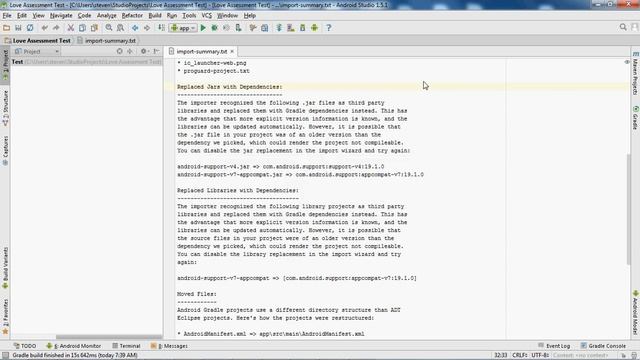Click the tool window quick access icon in the status bar
This screenshot has height=360, width=640.
coord(5,356)
